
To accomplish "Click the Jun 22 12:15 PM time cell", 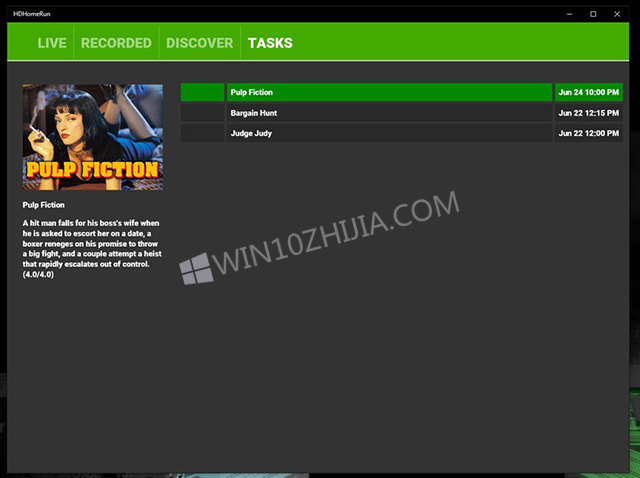I will coord(589,113).
